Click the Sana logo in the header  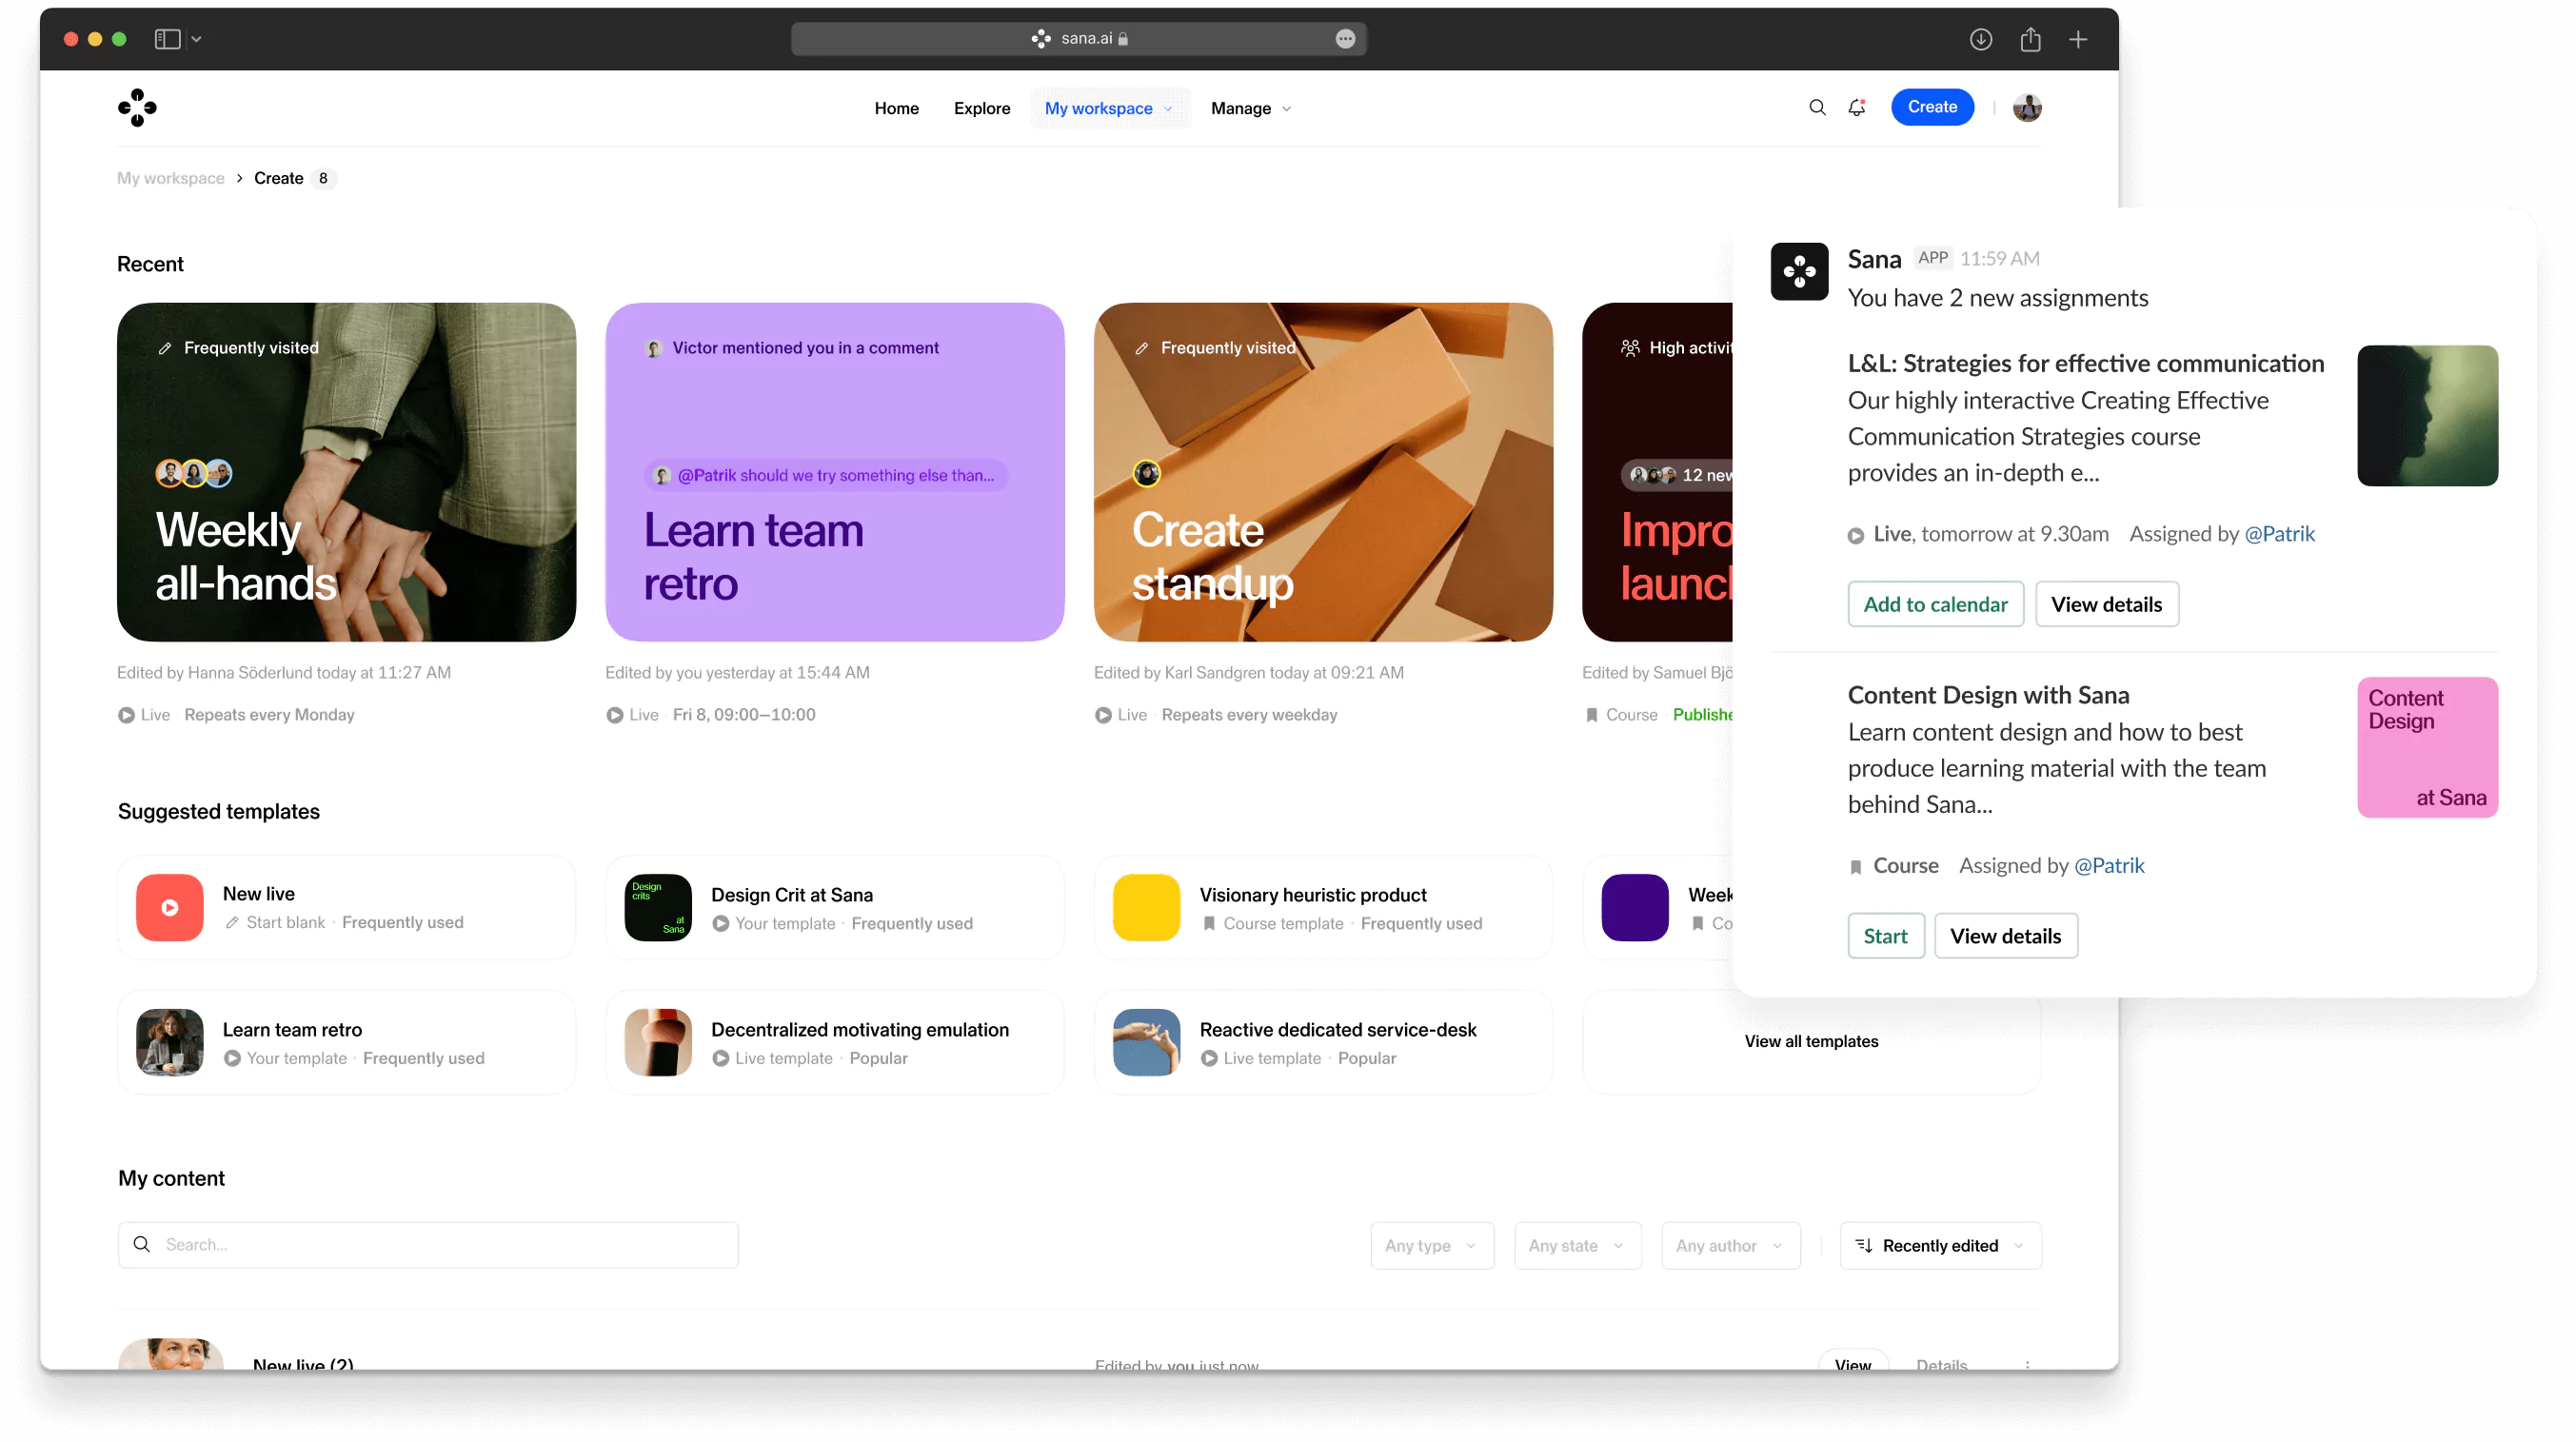137,108
